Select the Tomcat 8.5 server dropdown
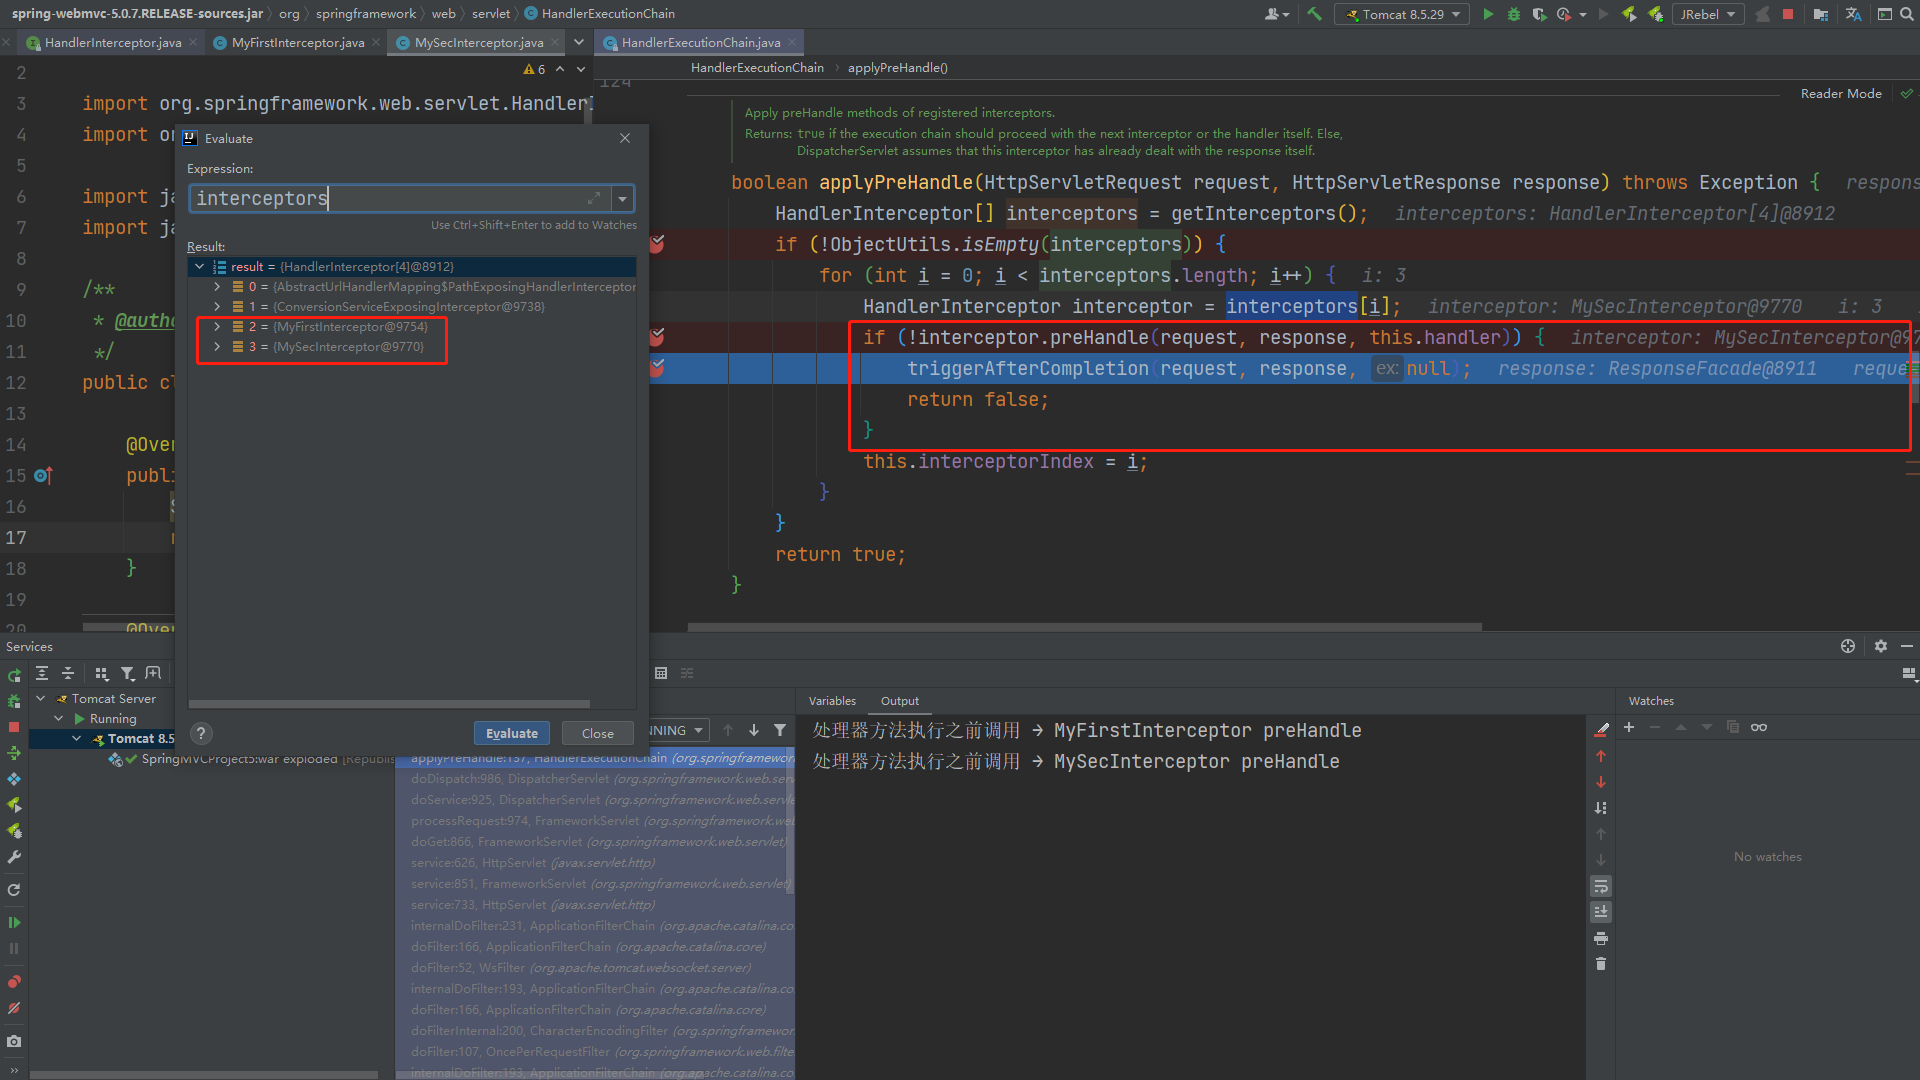 click(1402, 13)
